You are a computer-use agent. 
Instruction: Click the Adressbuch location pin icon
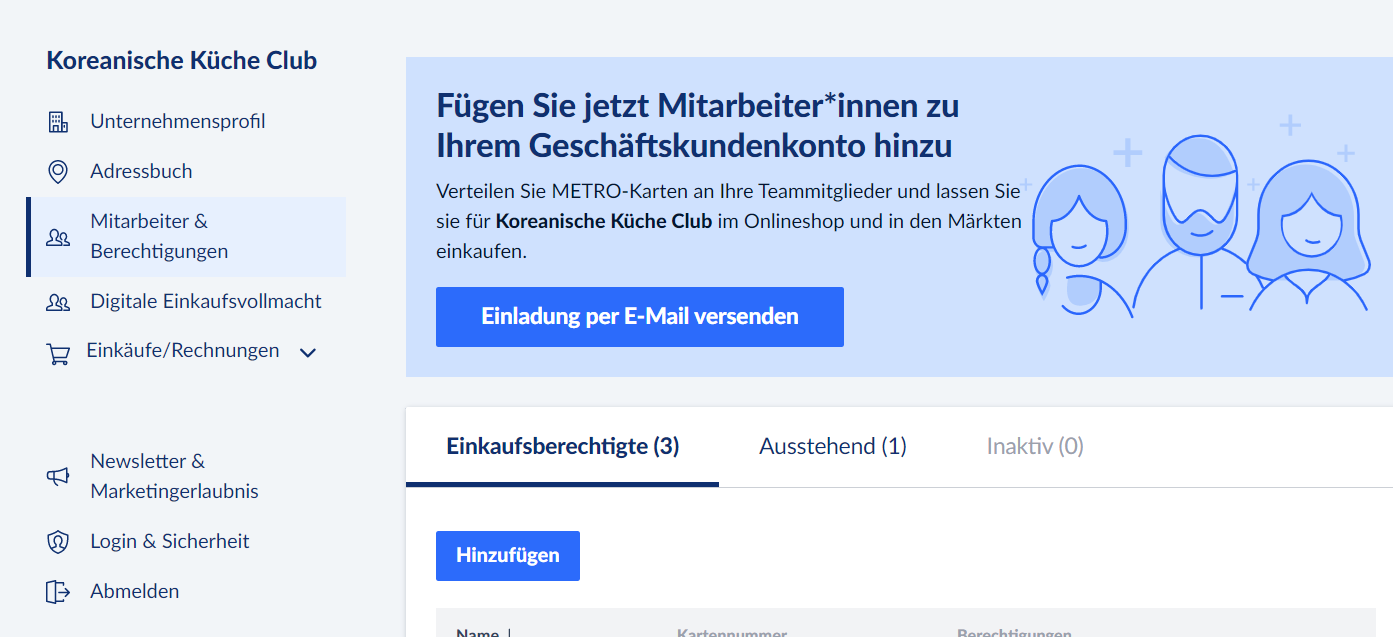click(x=58, y=172)
